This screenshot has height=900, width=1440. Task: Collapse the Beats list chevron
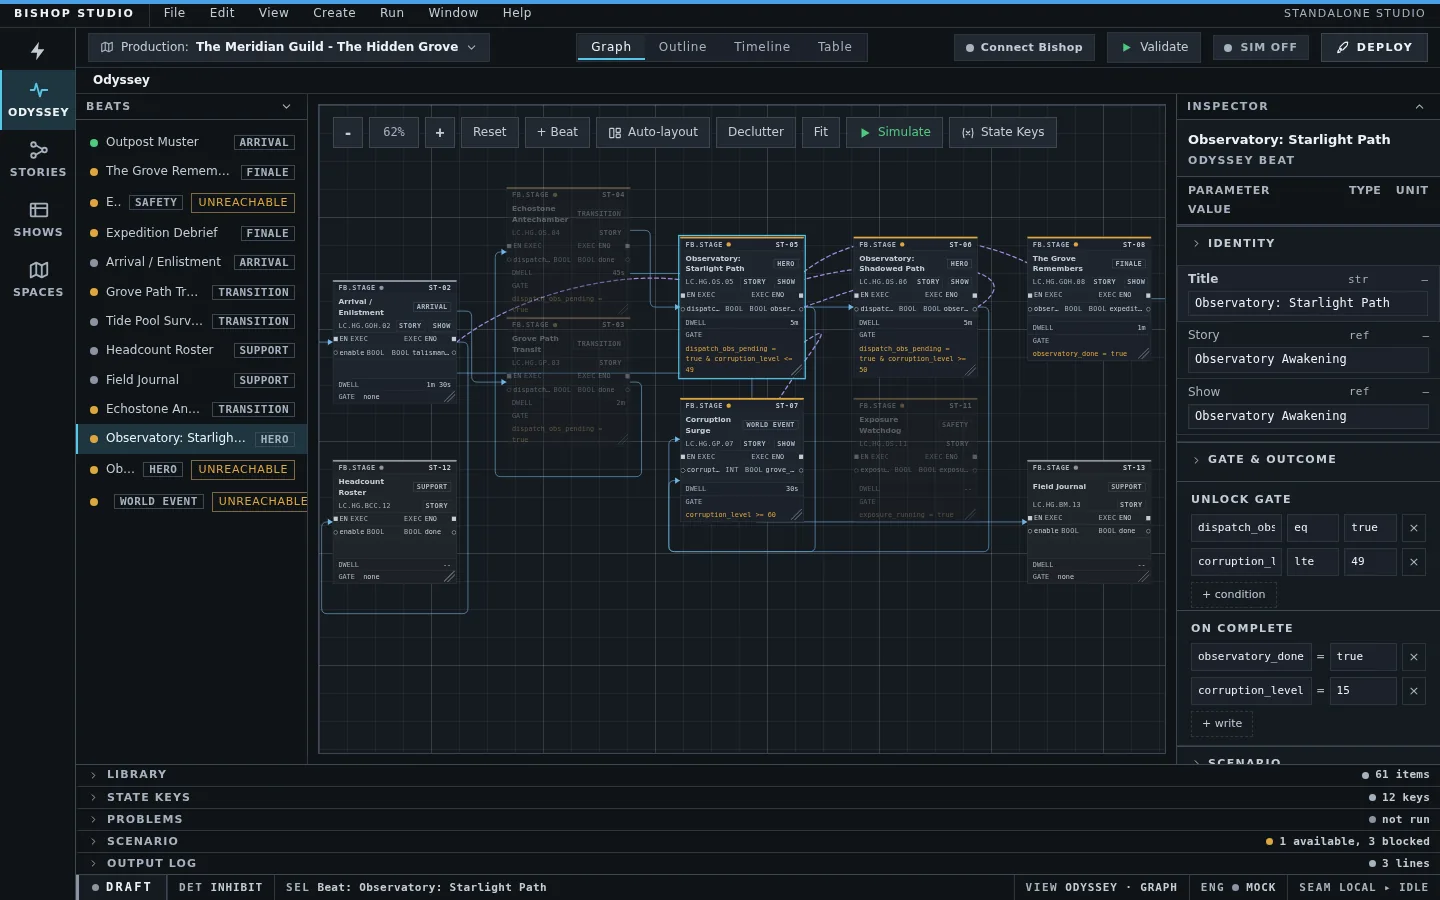click(287, 106)
